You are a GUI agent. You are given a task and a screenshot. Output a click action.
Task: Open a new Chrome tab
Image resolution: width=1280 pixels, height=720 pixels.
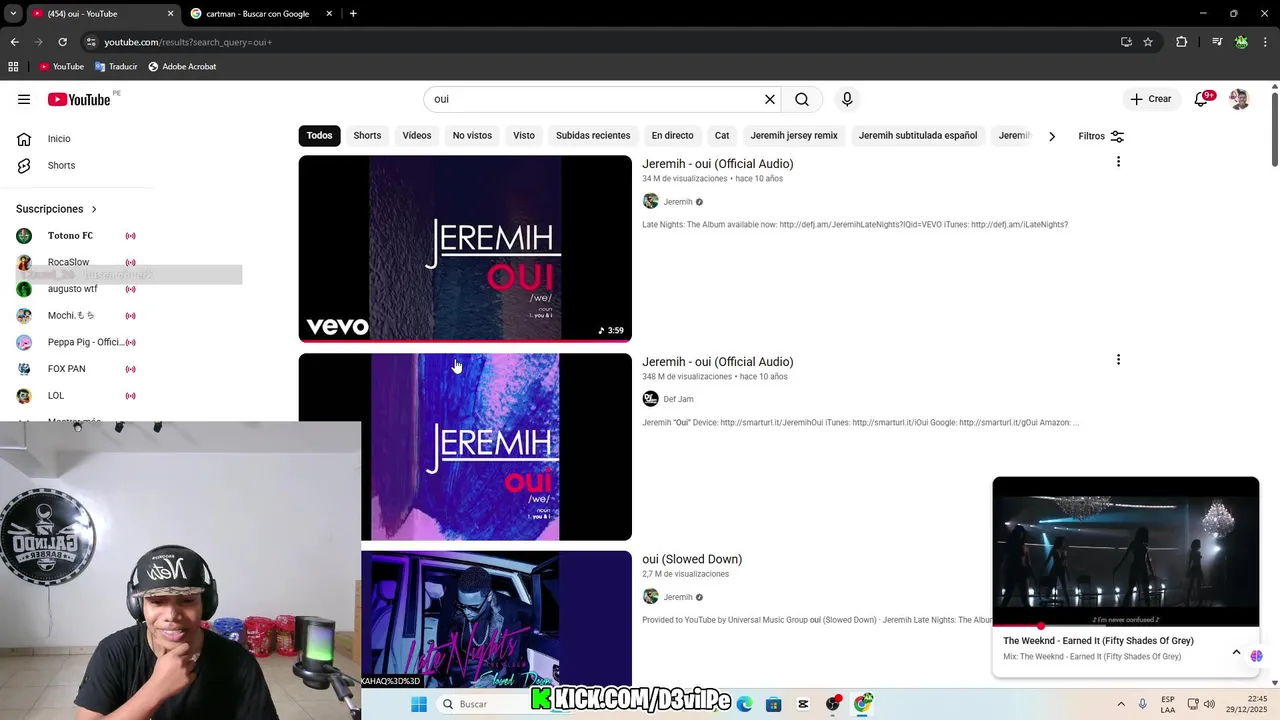click(353, 14)
